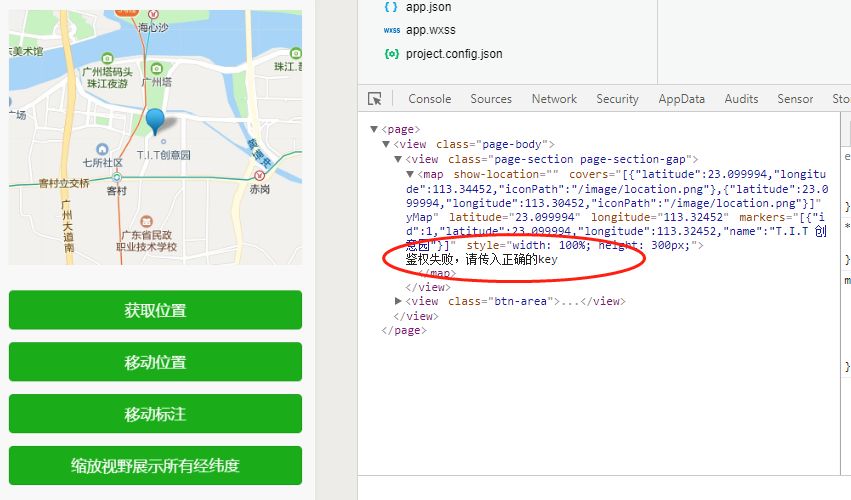This screenshot has width=851, height=500.
Task: Open the Sensor tab
Action: [795, 99]
